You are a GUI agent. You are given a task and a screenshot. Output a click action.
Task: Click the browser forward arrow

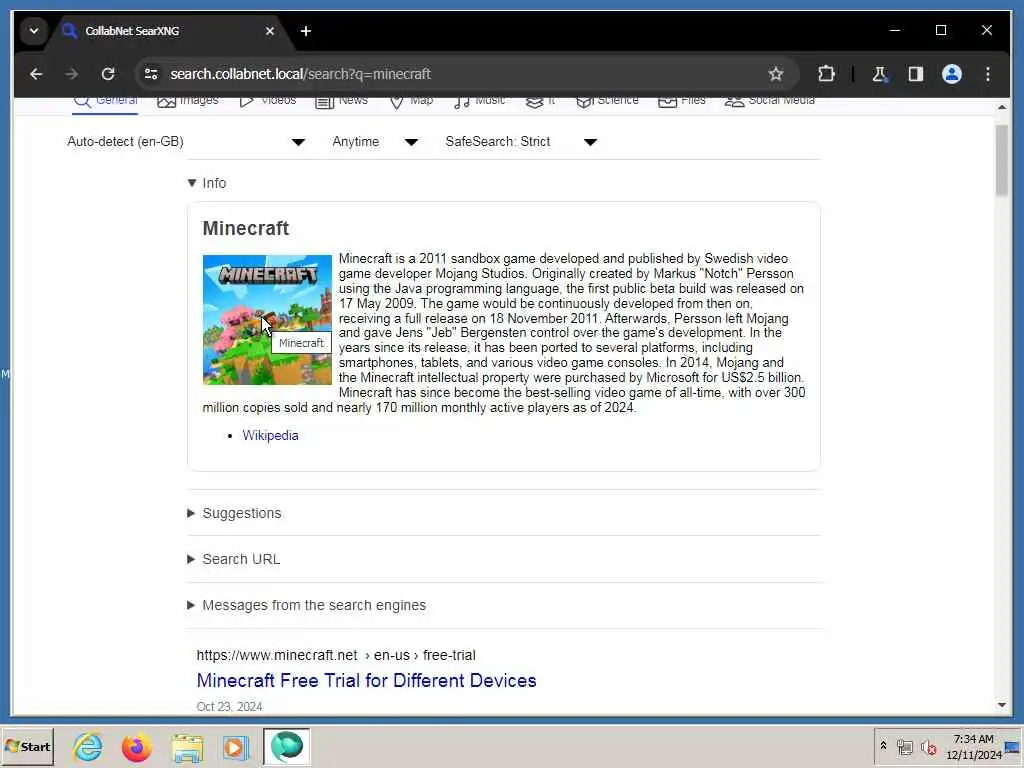(x=71, y=74)
